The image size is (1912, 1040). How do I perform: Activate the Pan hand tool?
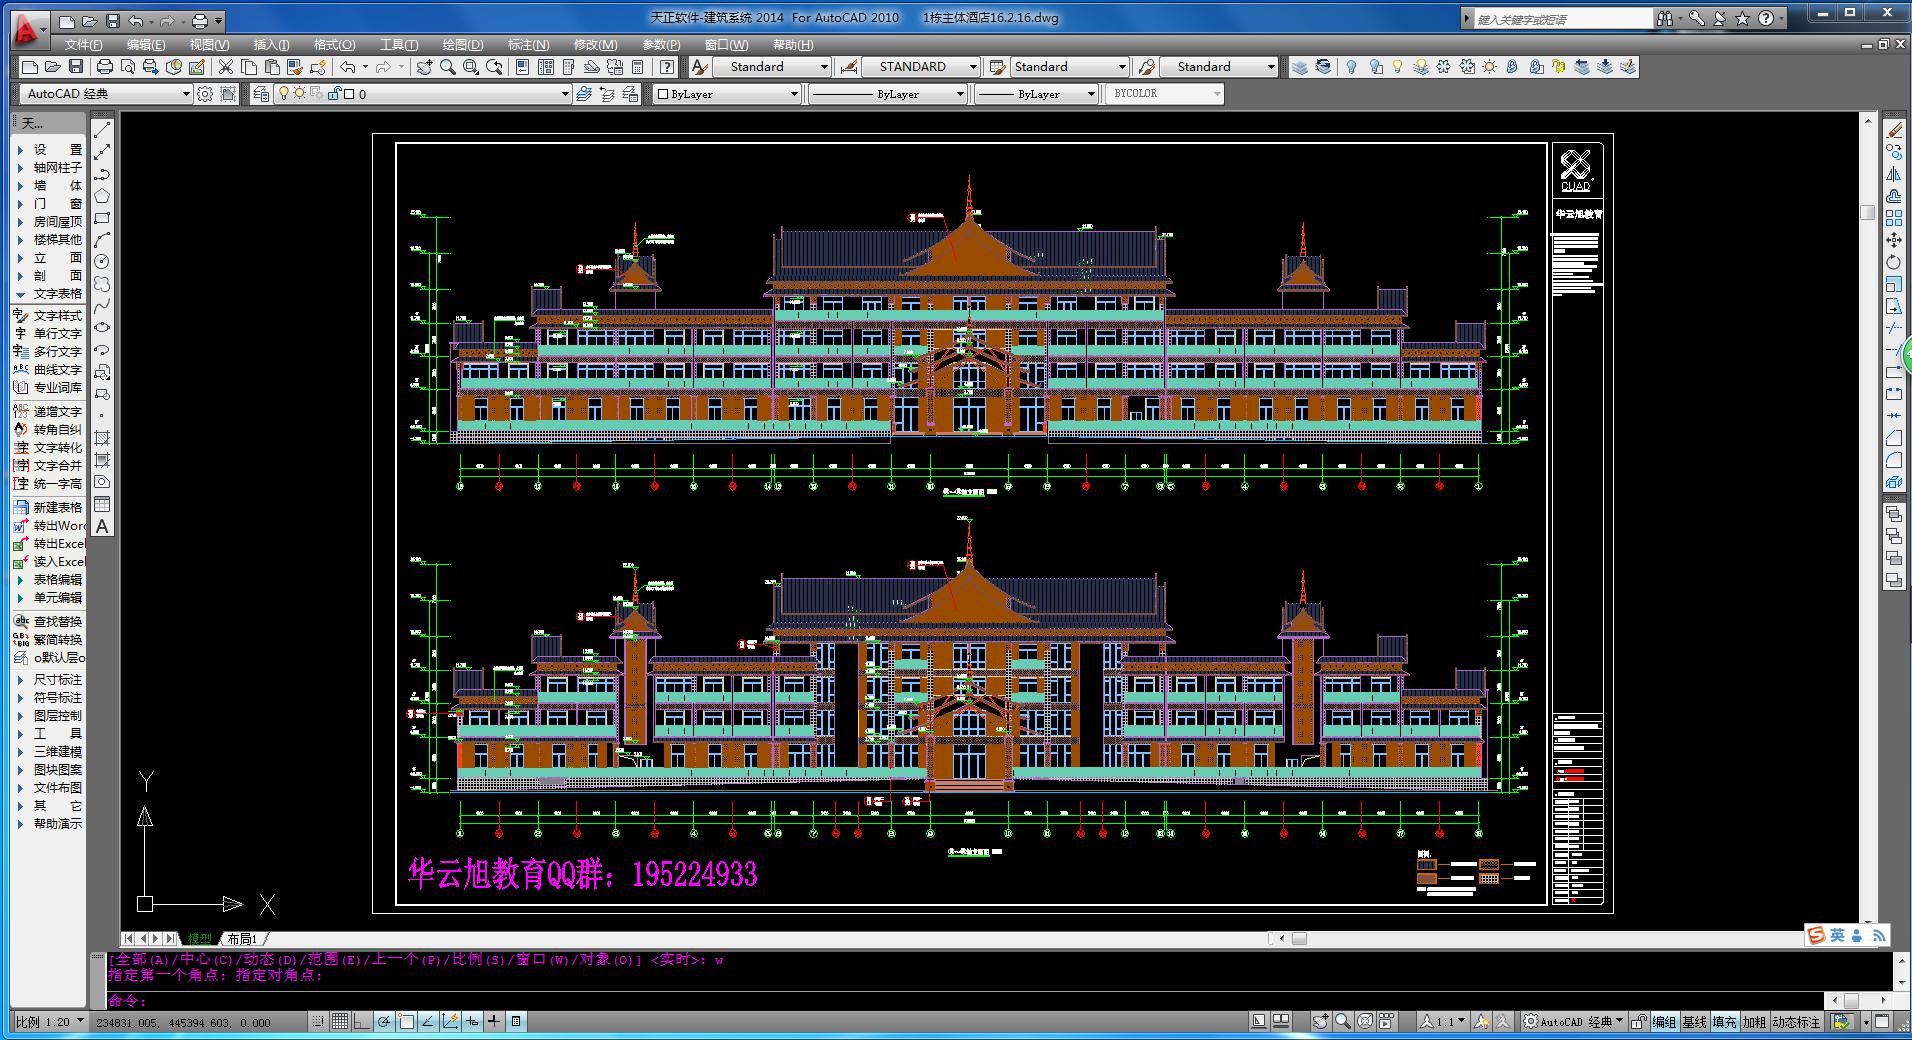tap(425, 67)
